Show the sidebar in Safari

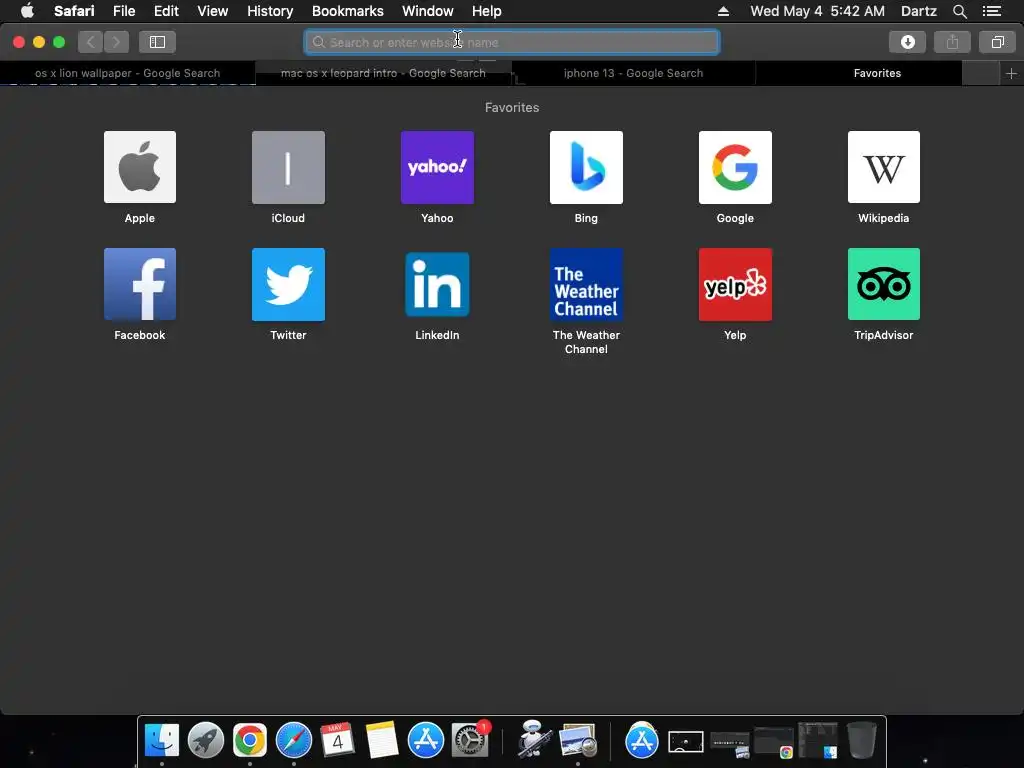(x=157, y=42)
